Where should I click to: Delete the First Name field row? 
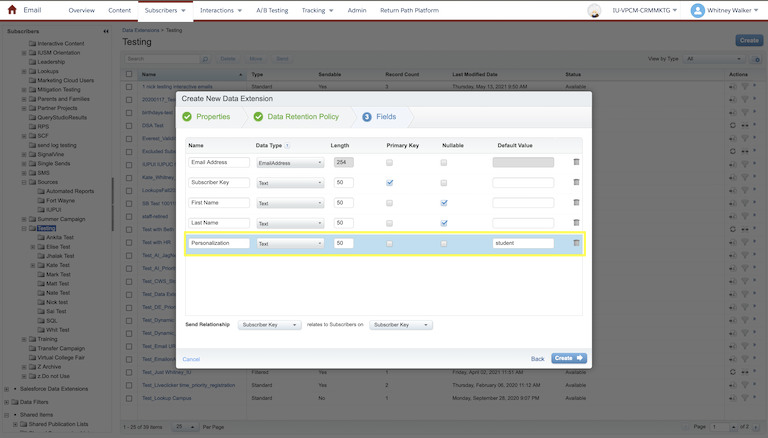tap(576, 202)
